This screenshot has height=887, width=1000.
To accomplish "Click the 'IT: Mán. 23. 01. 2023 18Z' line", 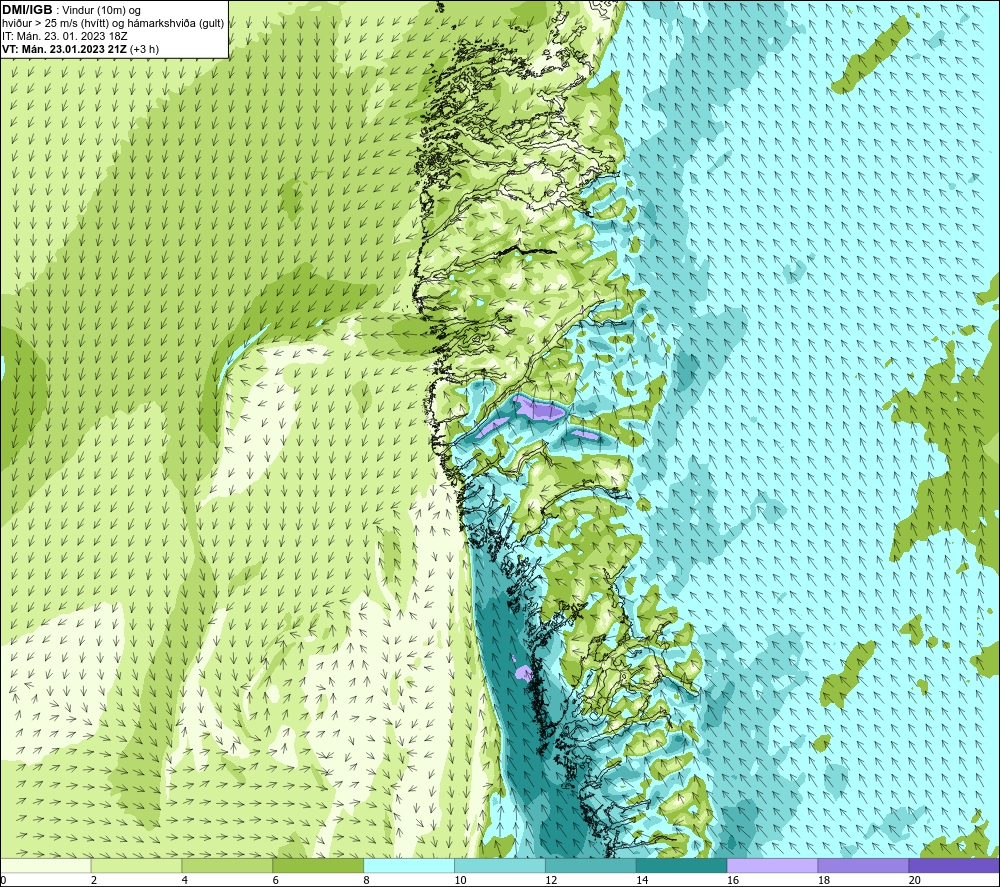I will click(x=64, y=36).
